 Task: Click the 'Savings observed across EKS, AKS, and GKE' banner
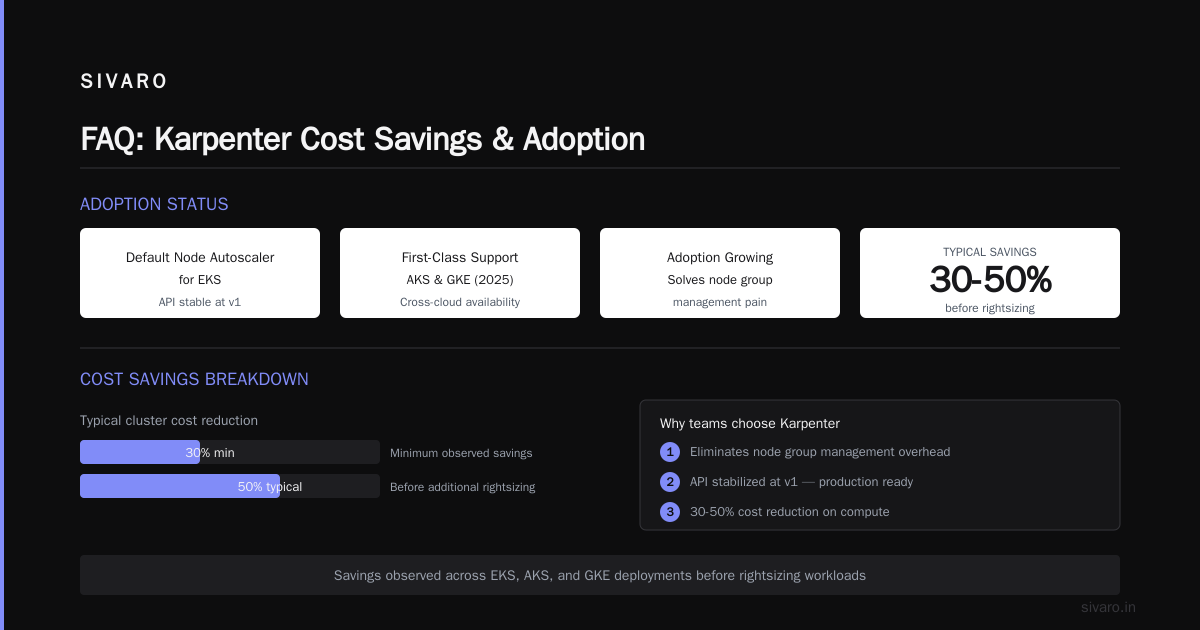click(600, 575)
